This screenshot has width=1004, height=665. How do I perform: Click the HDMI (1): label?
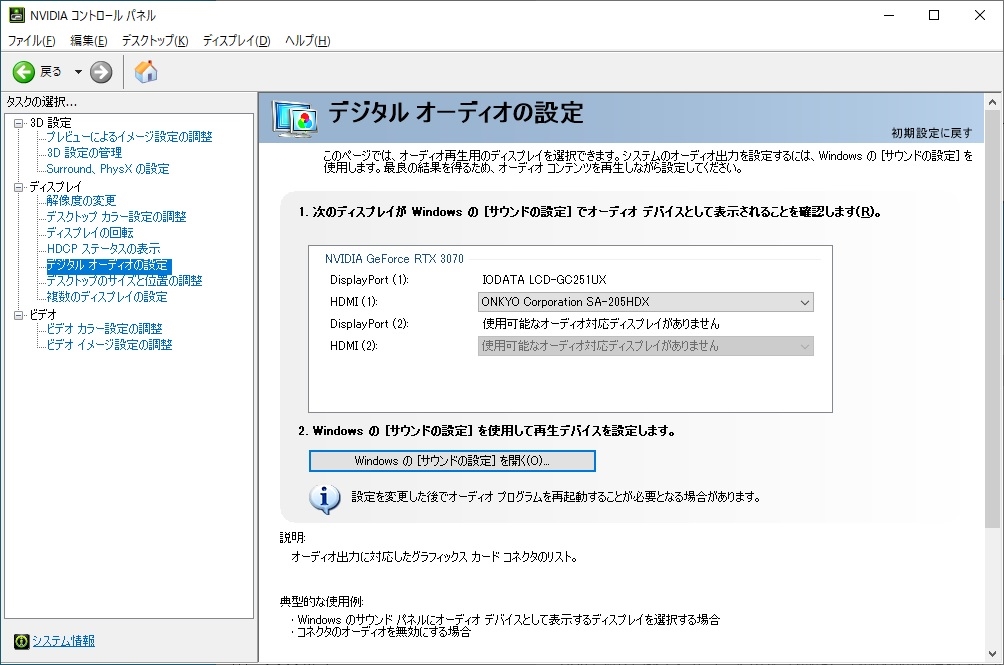point(354,301)
